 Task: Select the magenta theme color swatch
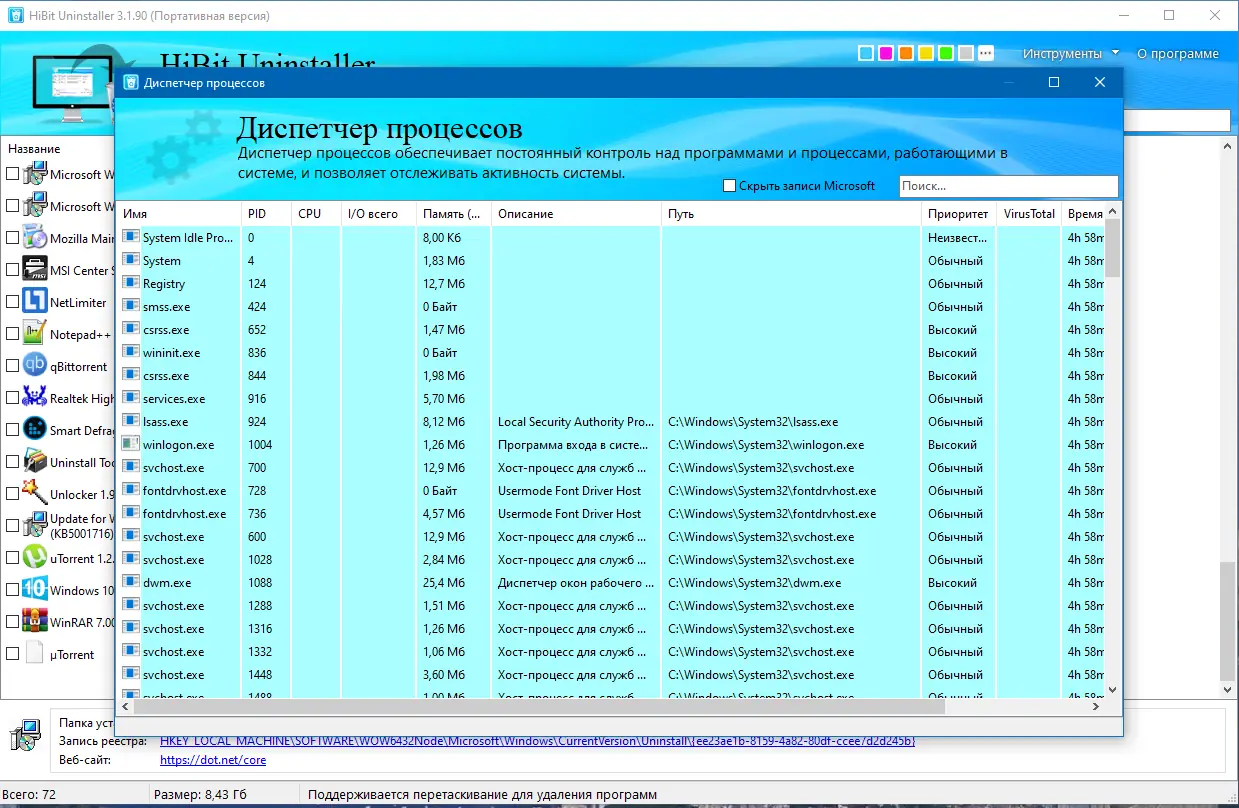(x=886, y=53)
